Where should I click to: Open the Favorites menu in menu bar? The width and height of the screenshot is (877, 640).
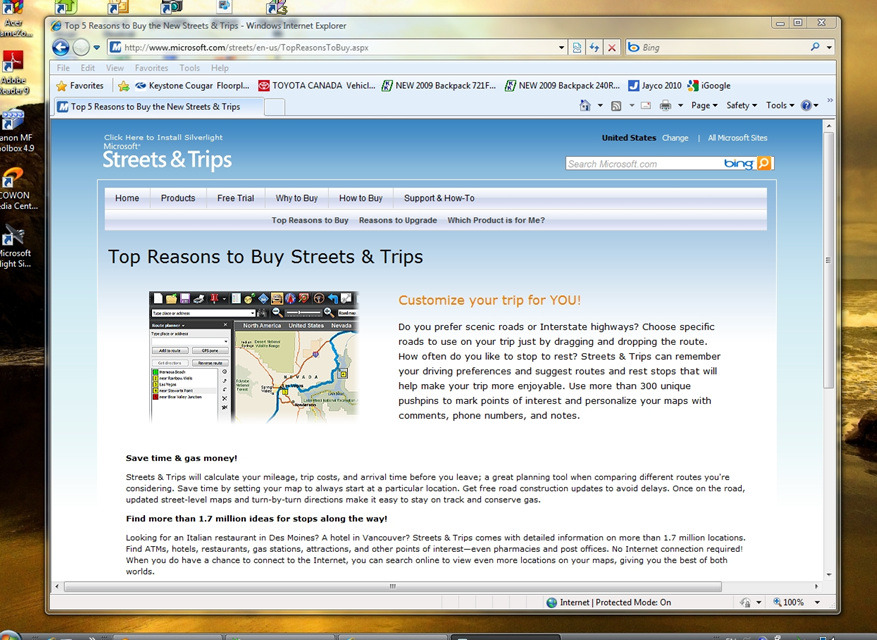coord(151,68)
